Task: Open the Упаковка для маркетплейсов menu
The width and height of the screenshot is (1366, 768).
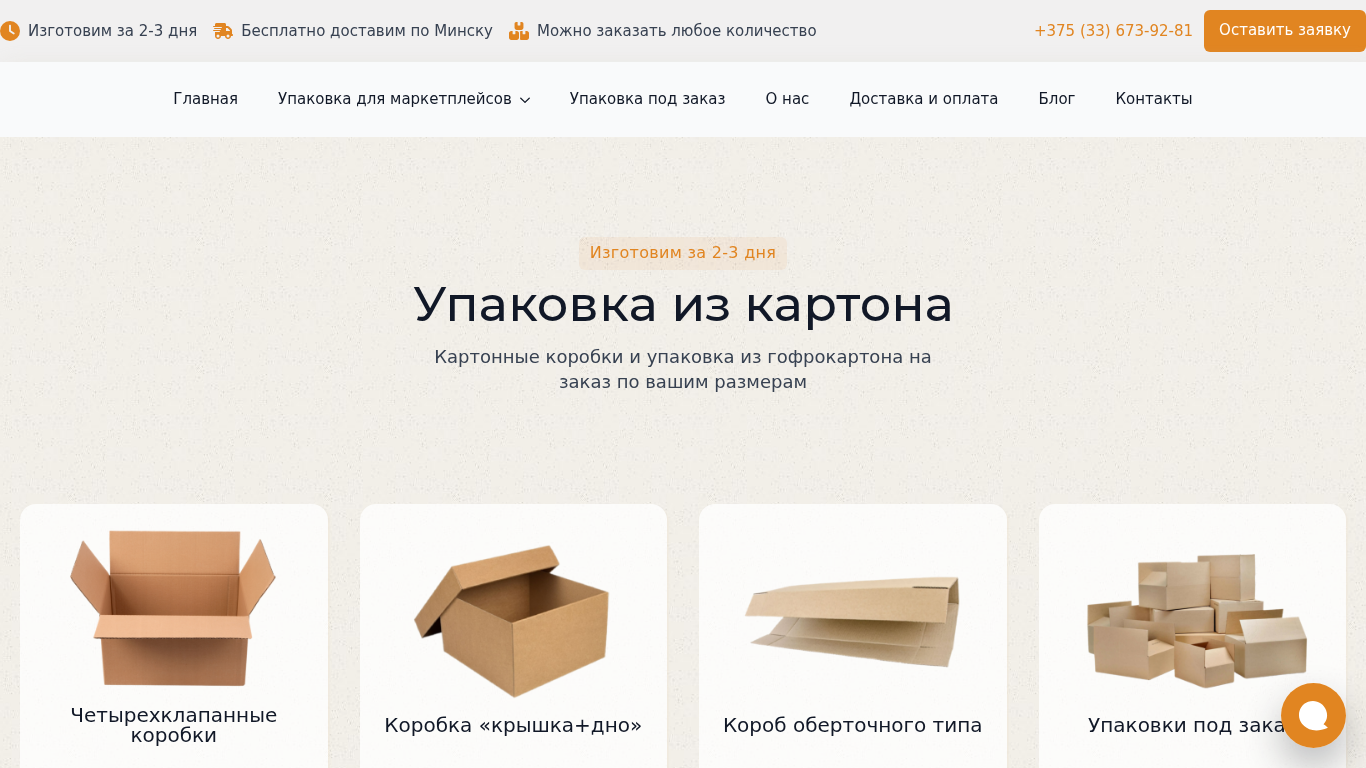Action: (x=395, y=99)
